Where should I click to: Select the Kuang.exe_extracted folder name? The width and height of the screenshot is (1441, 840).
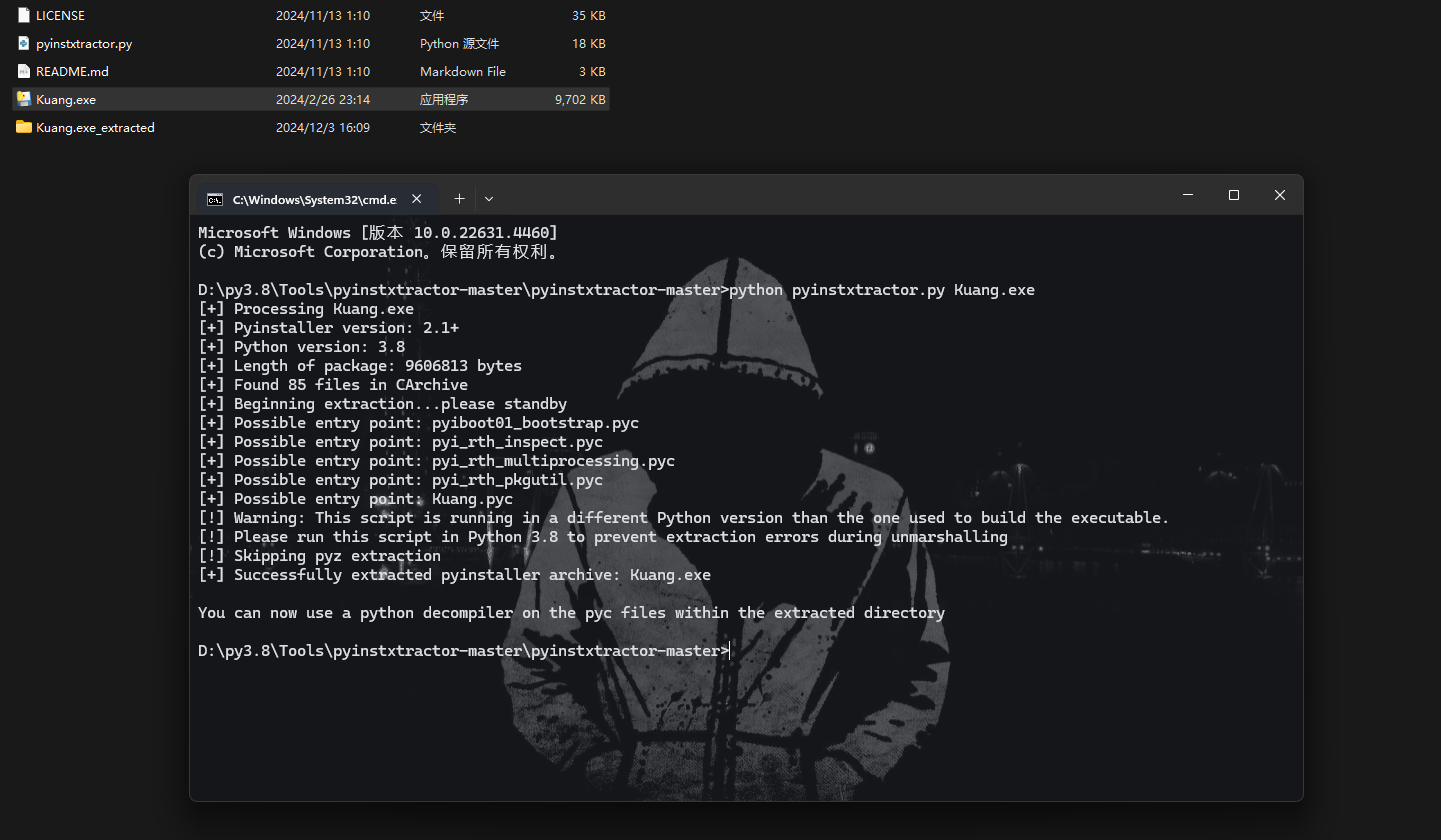pyautogui.click(x=95, y=128)
